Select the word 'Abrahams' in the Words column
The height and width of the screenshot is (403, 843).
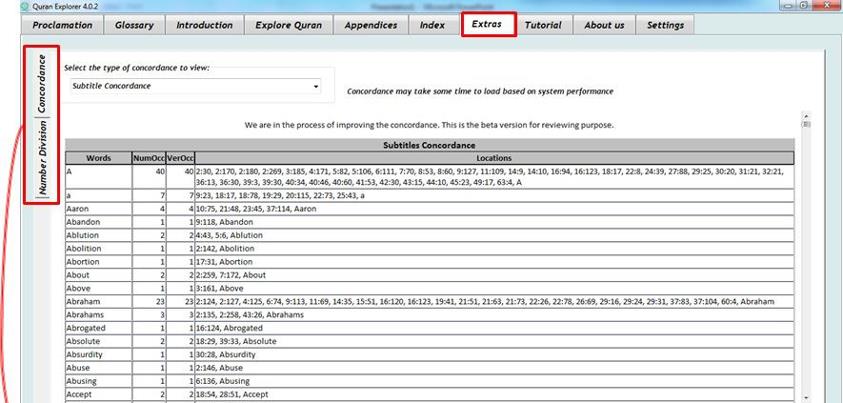point(85,315)
